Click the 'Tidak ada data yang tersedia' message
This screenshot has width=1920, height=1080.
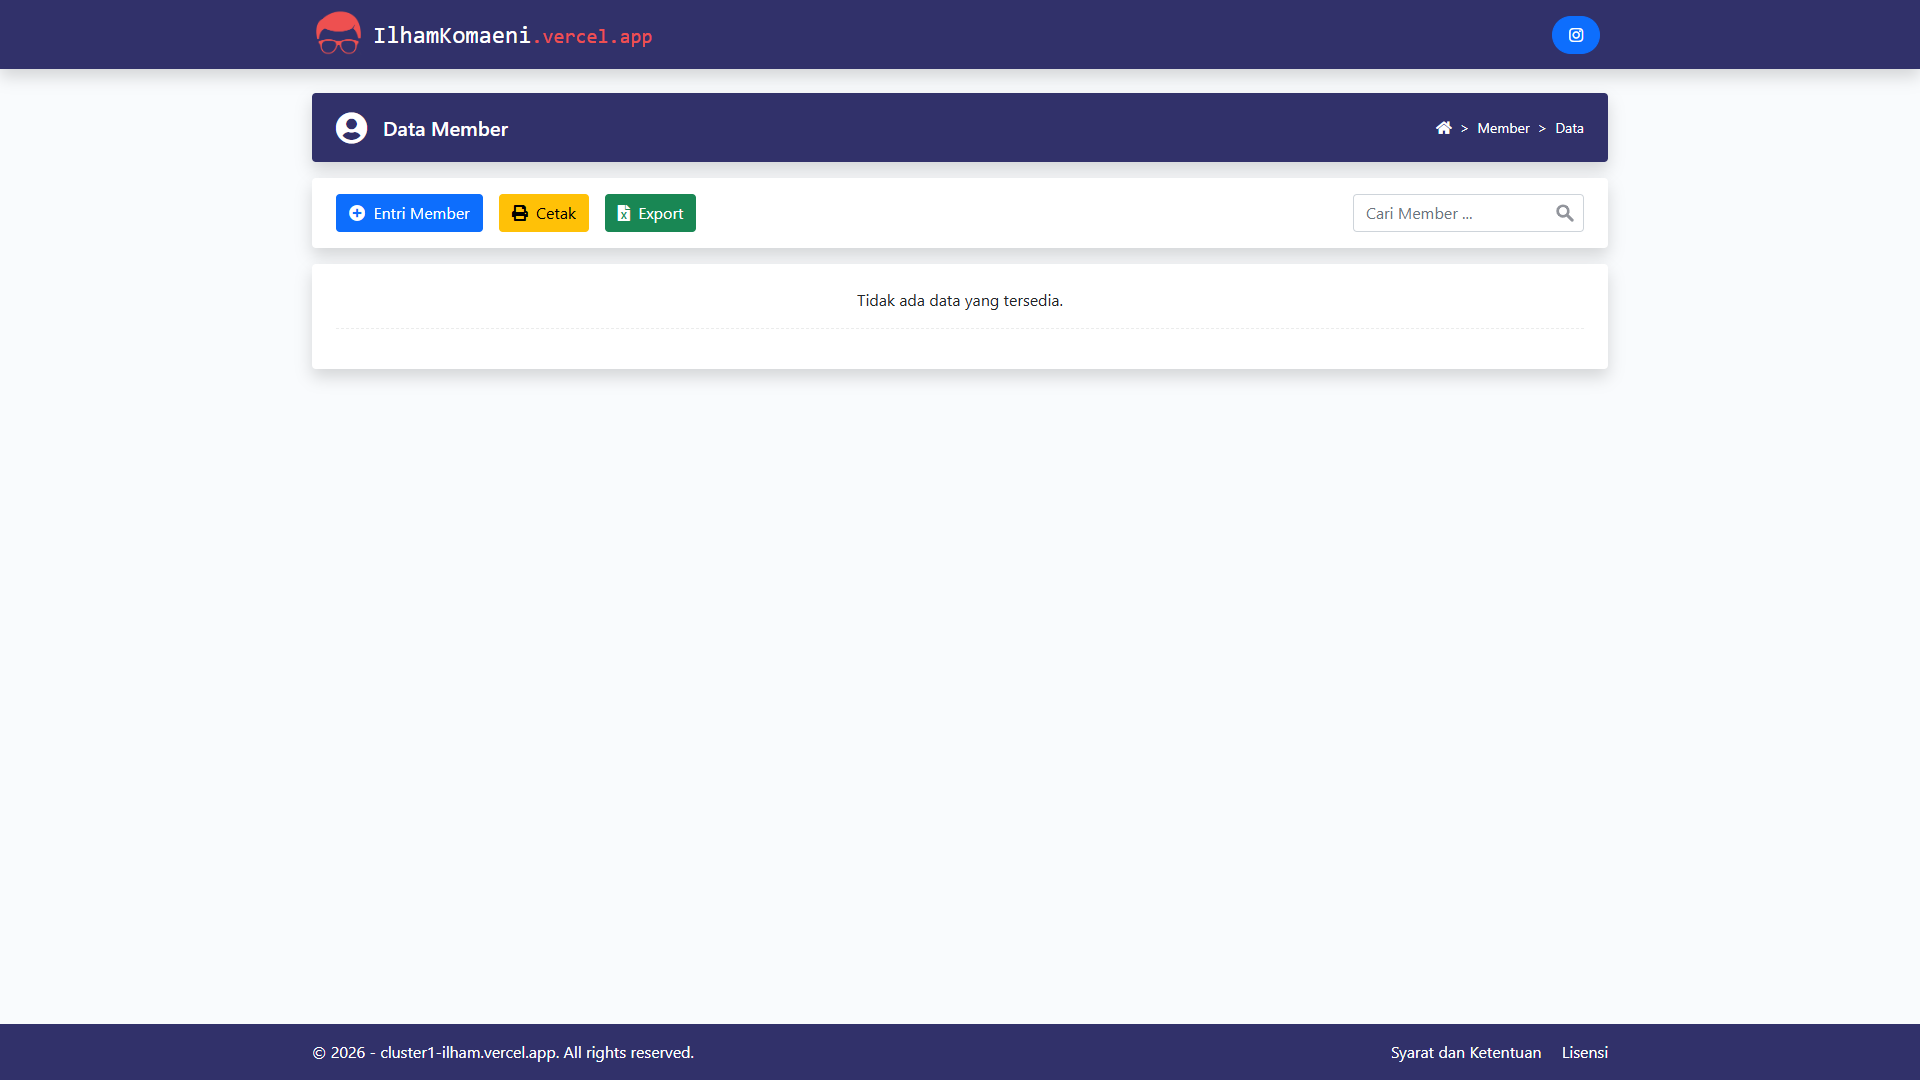tap(959, 300)
